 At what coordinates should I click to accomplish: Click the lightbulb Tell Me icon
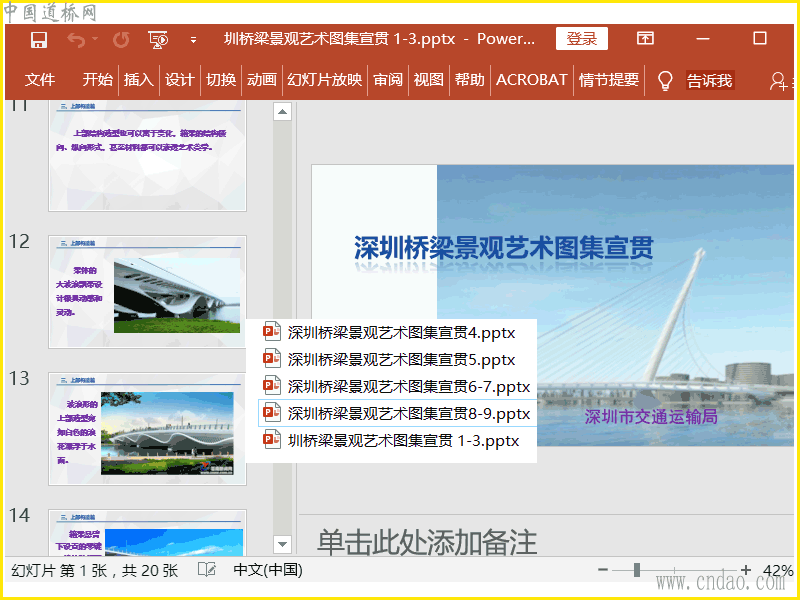664,80
